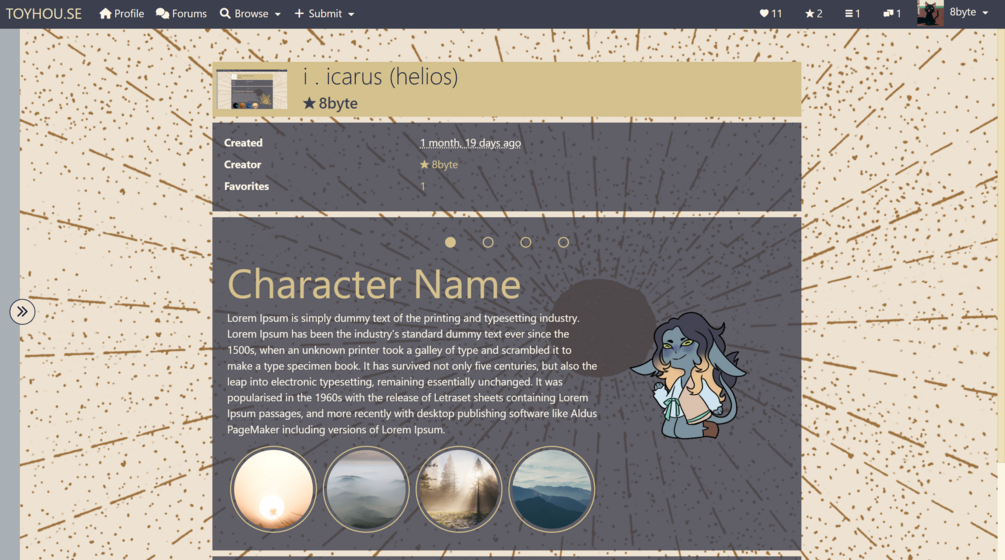1005x560 pixels.
Task: Click the 'Created' row label
Action: pyautogui.click(x=243, y=143)
